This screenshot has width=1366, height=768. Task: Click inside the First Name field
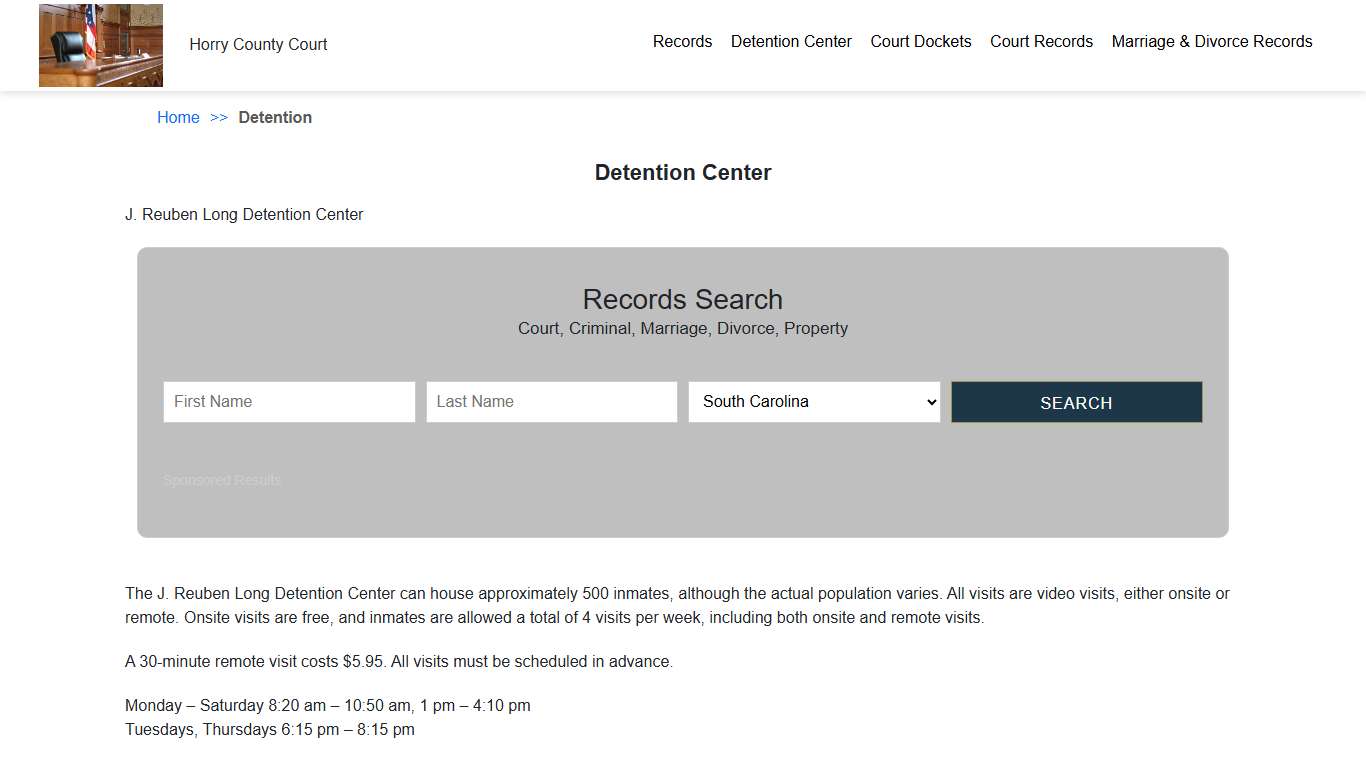288,401
